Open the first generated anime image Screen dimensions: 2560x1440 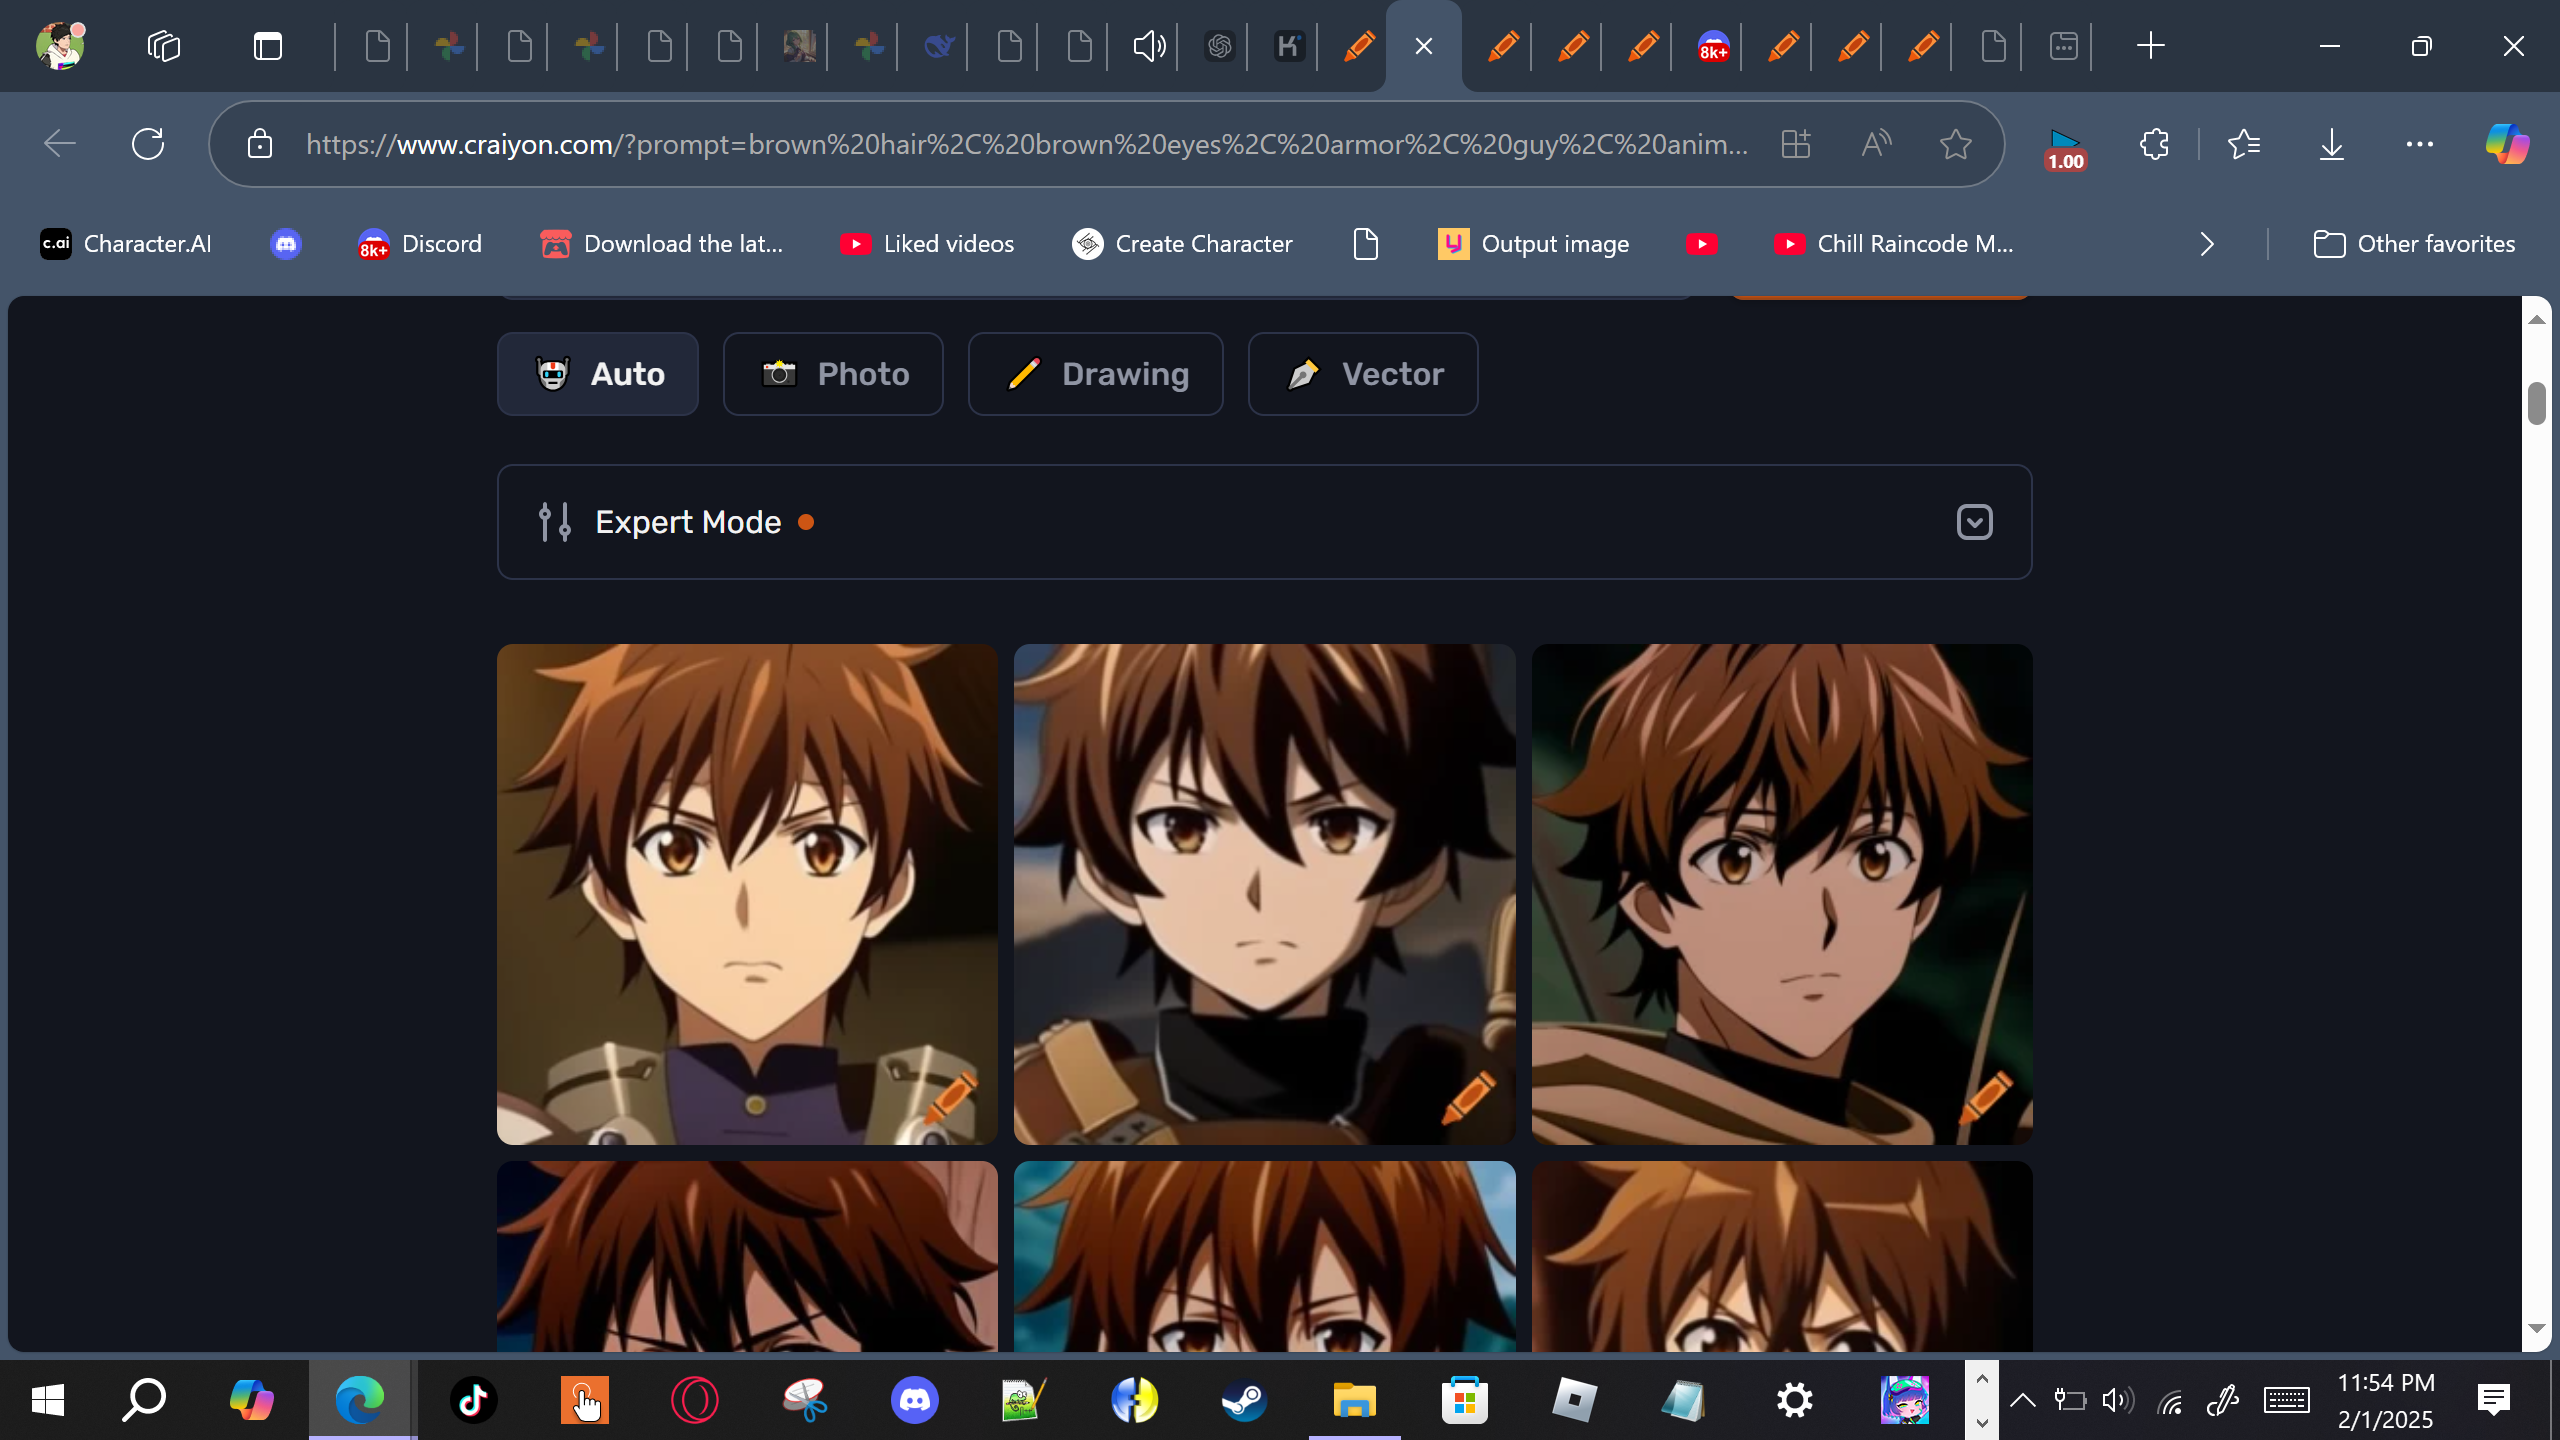click(747, 894)
